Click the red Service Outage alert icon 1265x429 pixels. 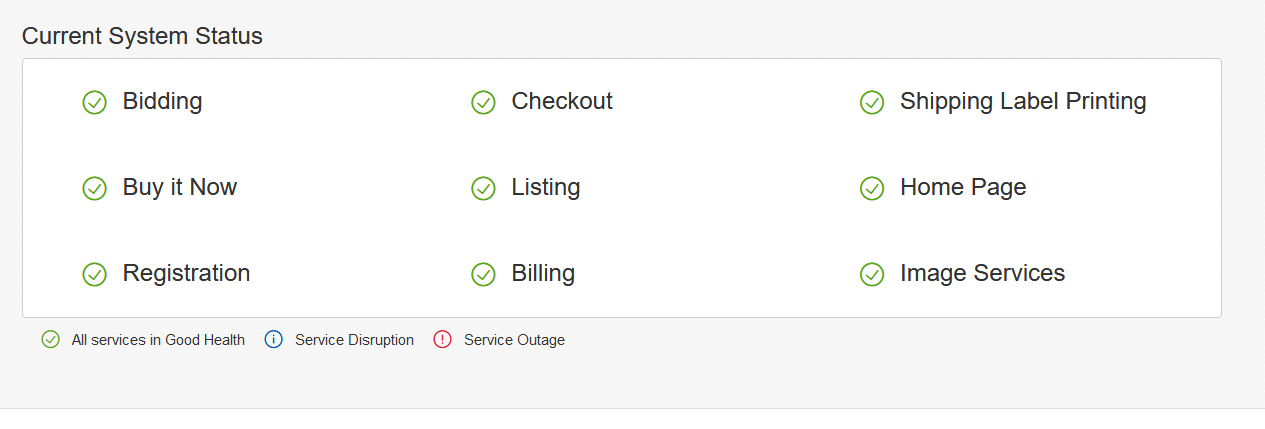tap(443, 340)
